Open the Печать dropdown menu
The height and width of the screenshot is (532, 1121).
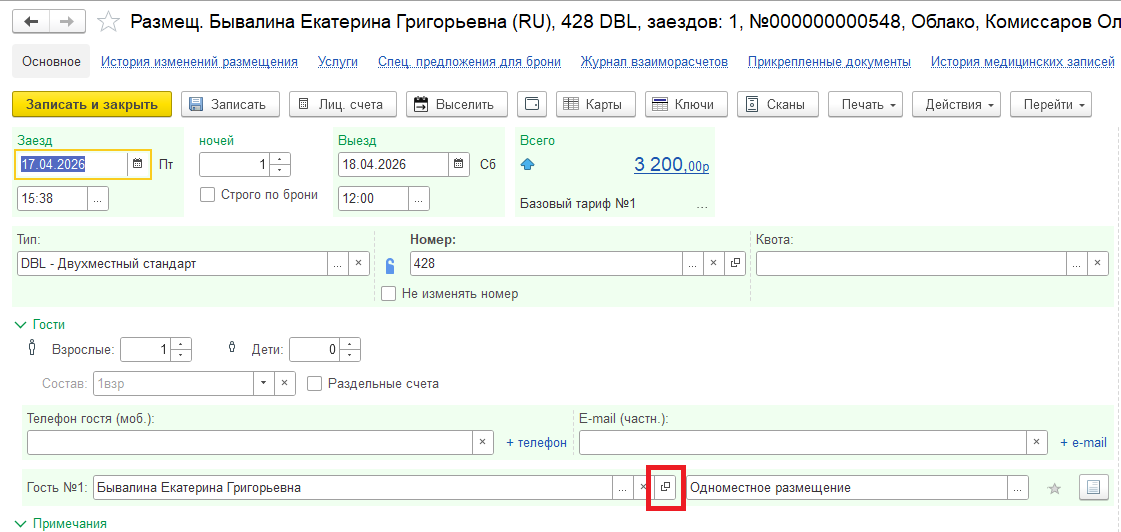865,104
